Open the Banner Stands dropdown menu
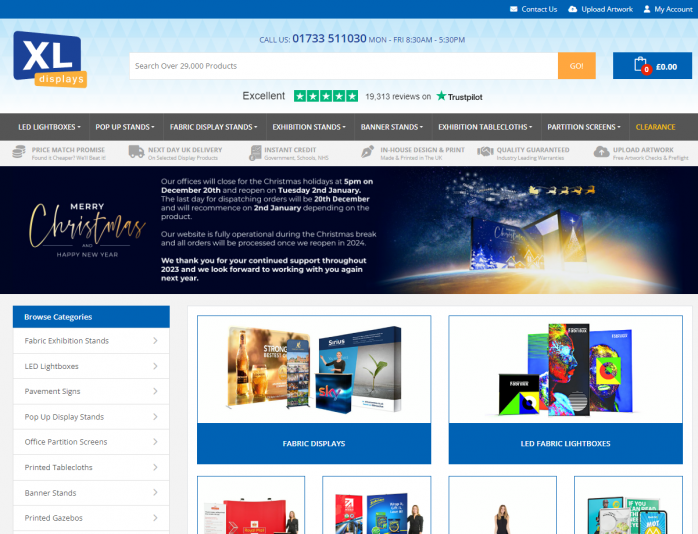Viewport: 698px width, 534px height. [392, 127]
